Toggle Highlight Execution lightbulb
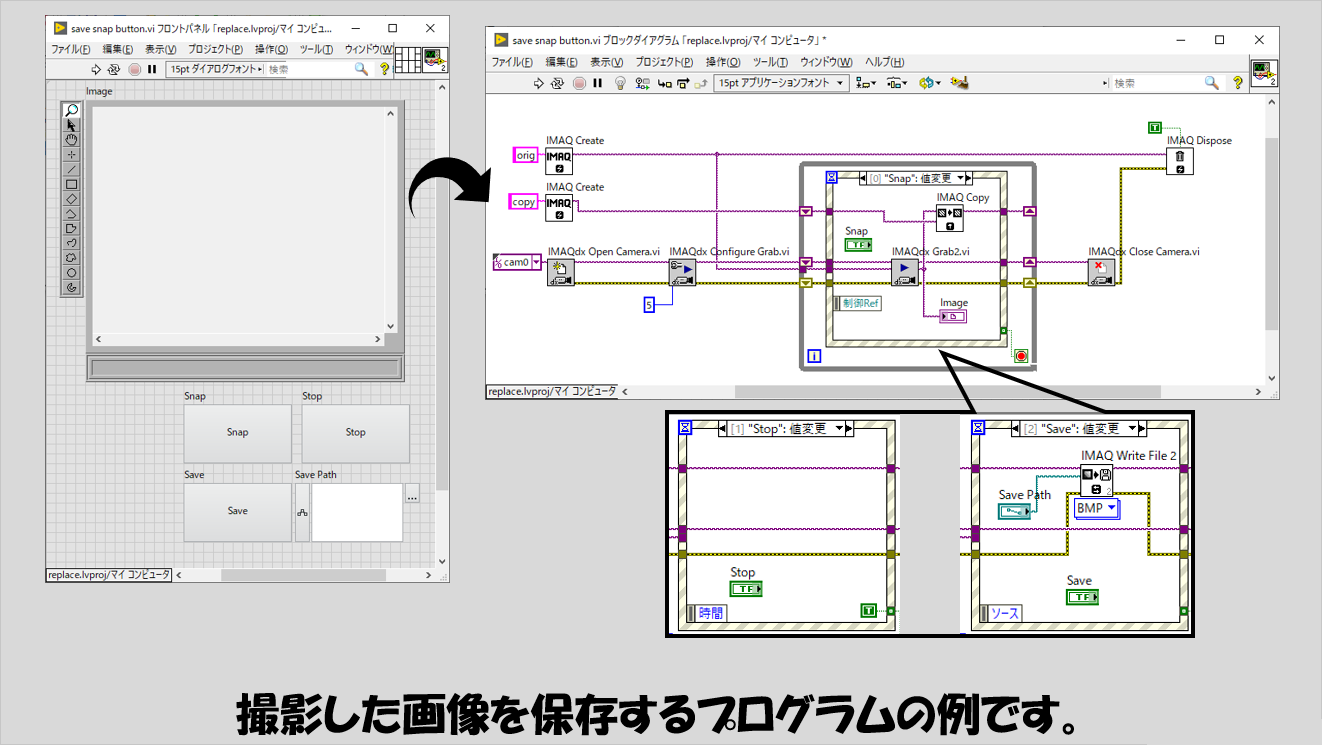 pyautogui.click(x=619, y=83)
